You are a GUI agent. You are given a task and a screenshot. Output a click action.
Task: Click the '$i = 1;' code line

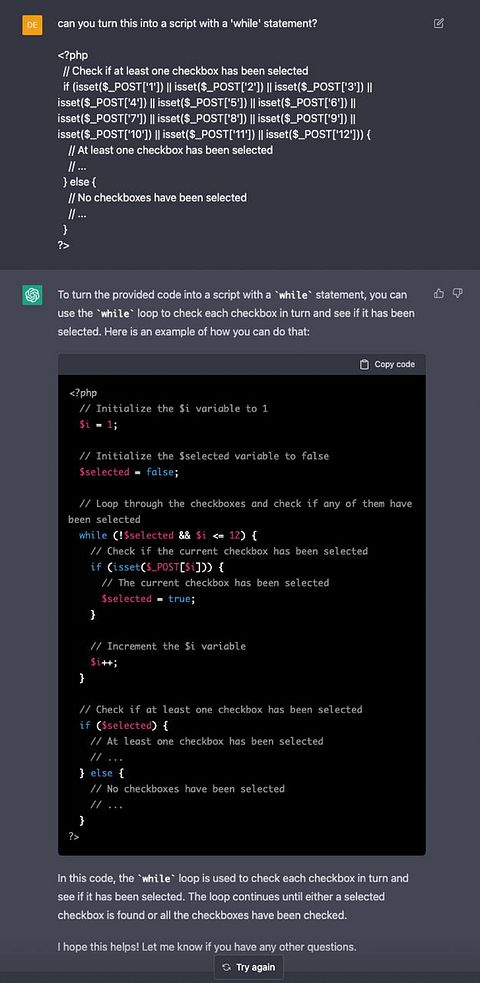click(98, 424)
